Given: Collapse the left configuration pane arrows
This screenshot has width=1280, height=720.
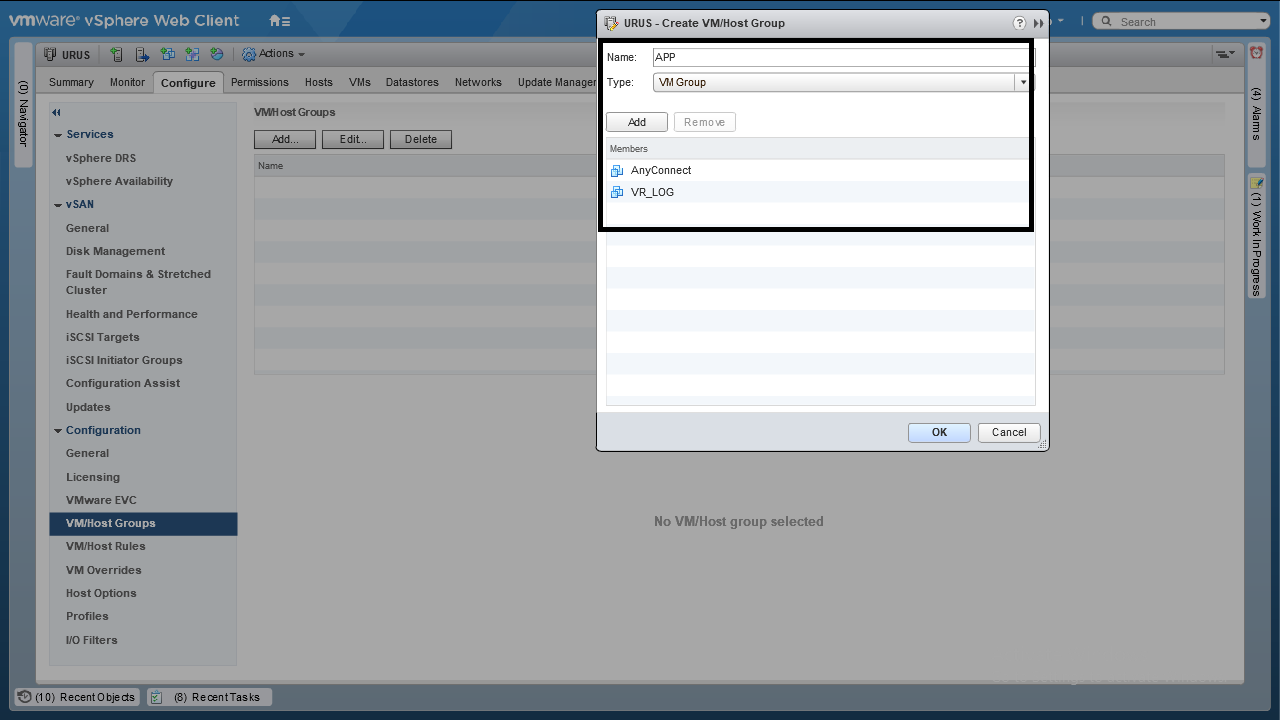Looking at the screenshot, I should [57, 113].
